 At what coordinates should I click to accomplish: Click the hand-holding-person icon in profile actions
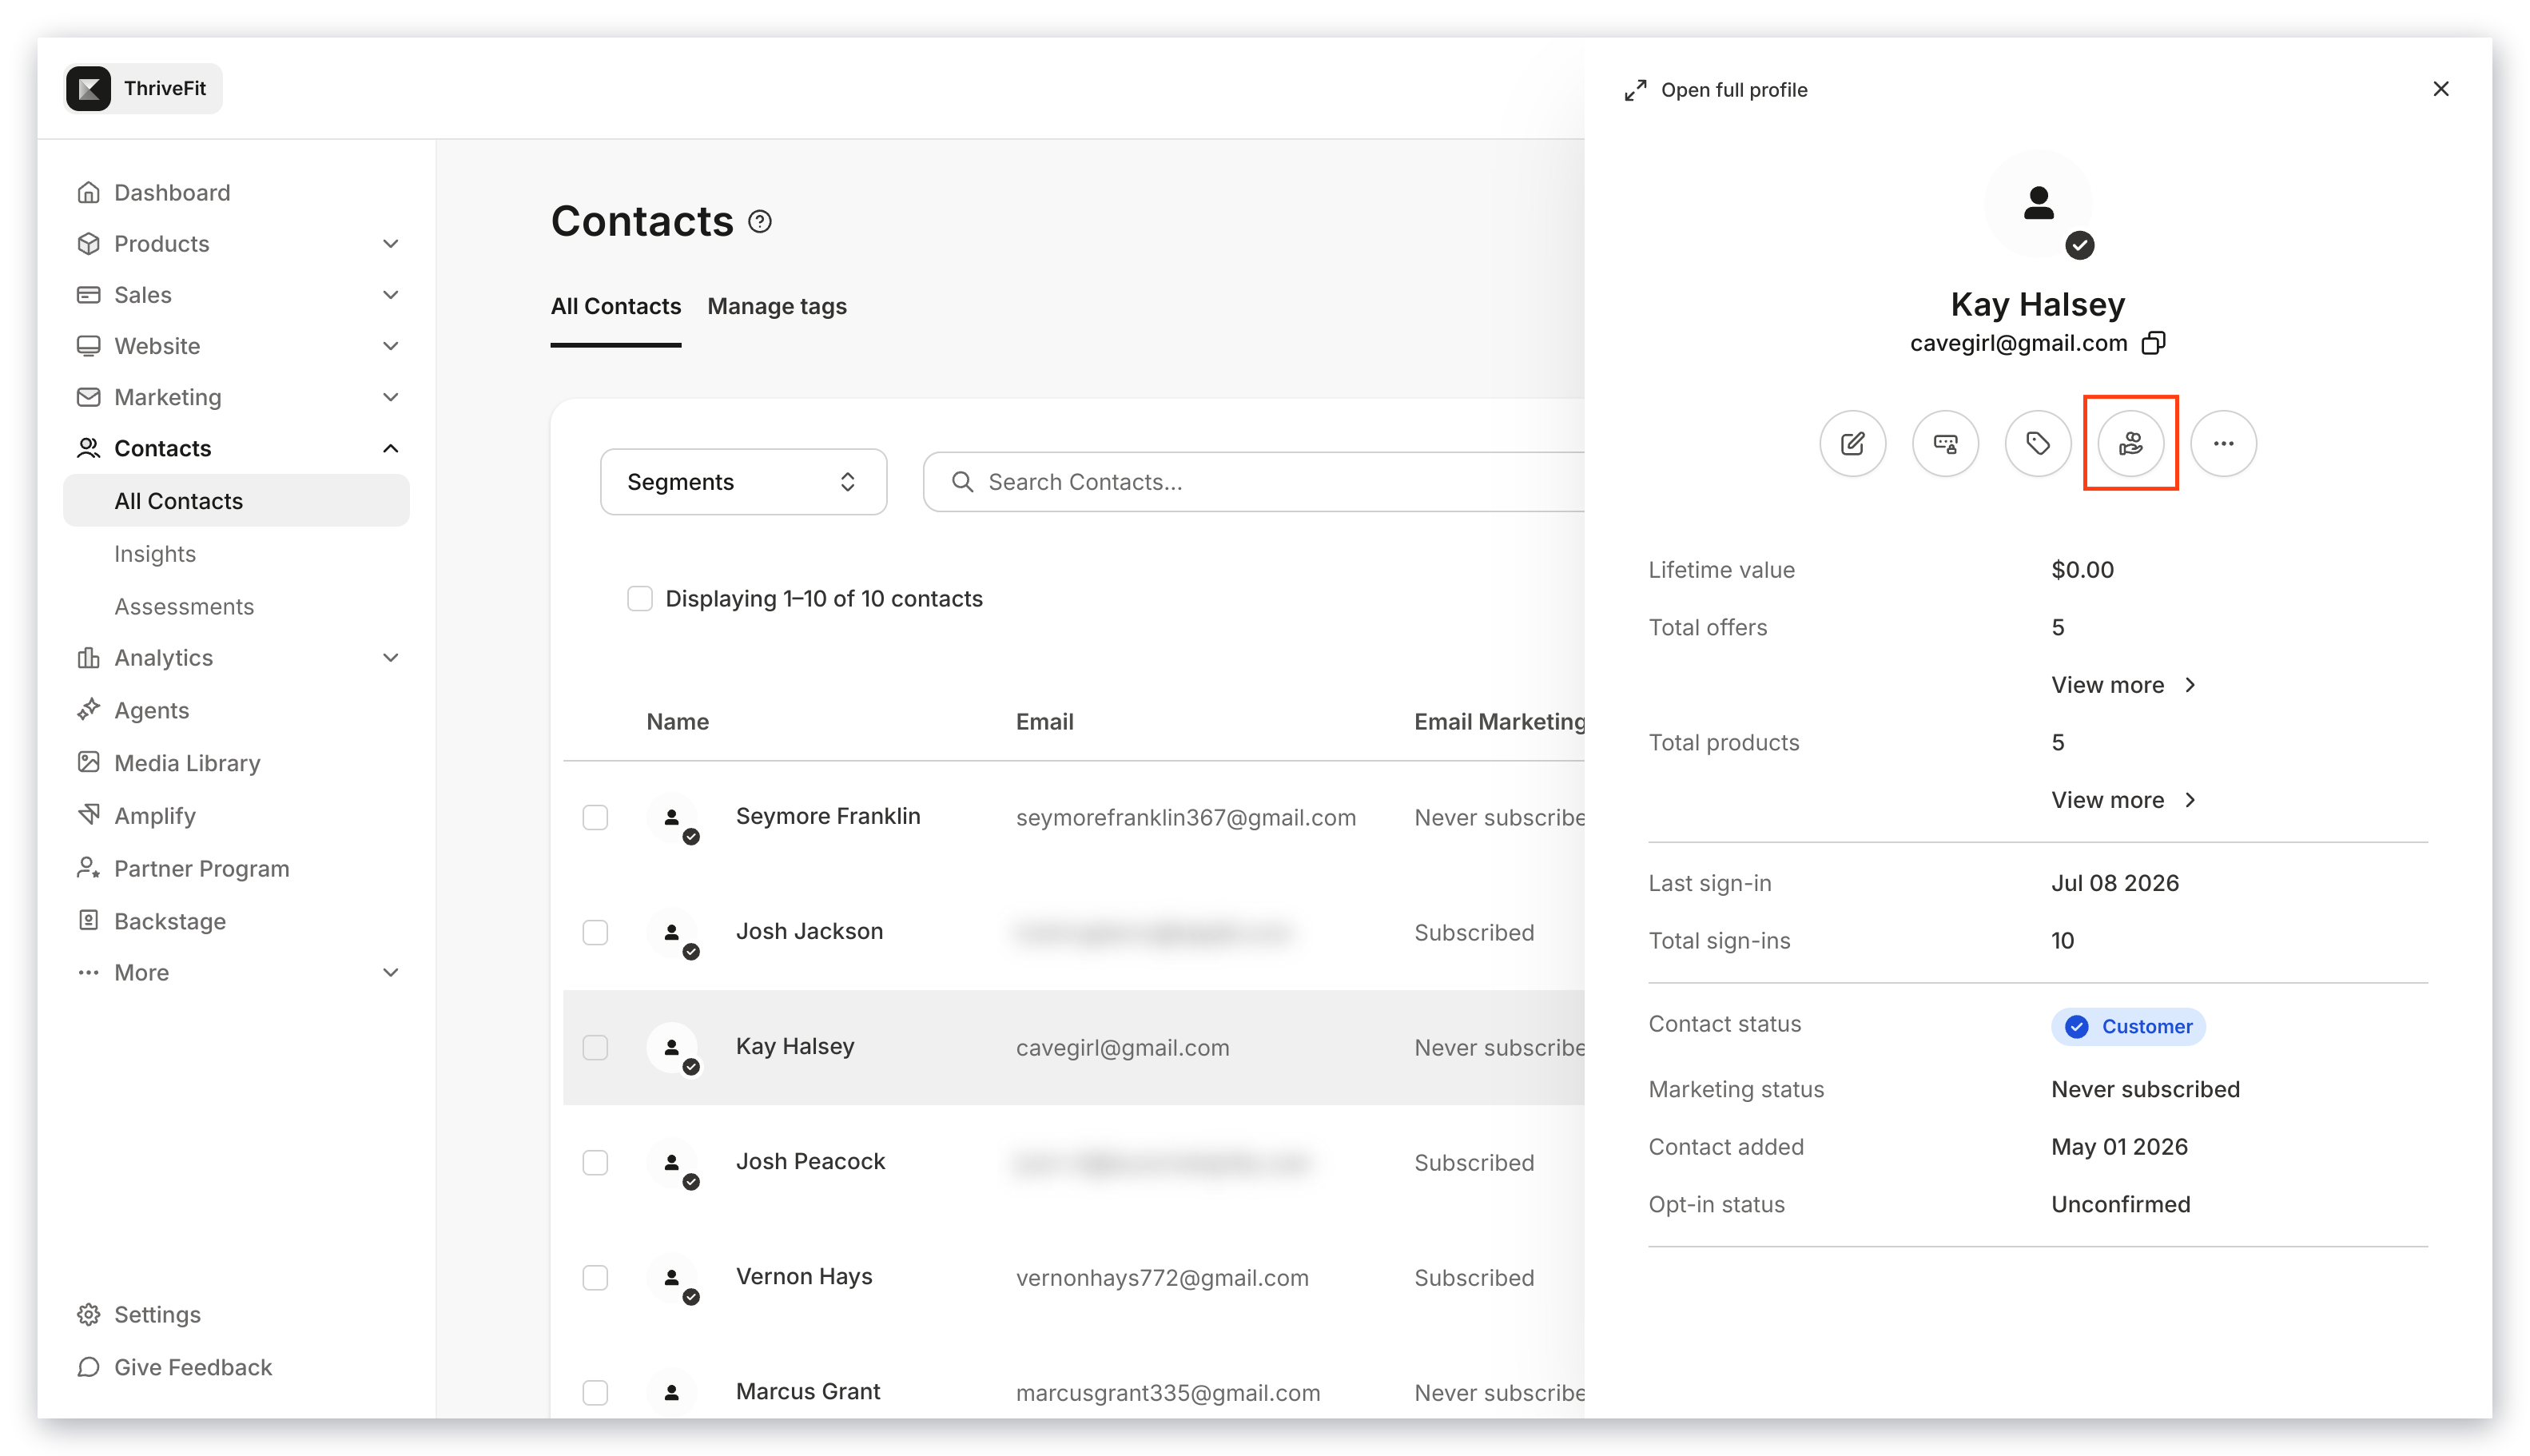[2130, 443]
